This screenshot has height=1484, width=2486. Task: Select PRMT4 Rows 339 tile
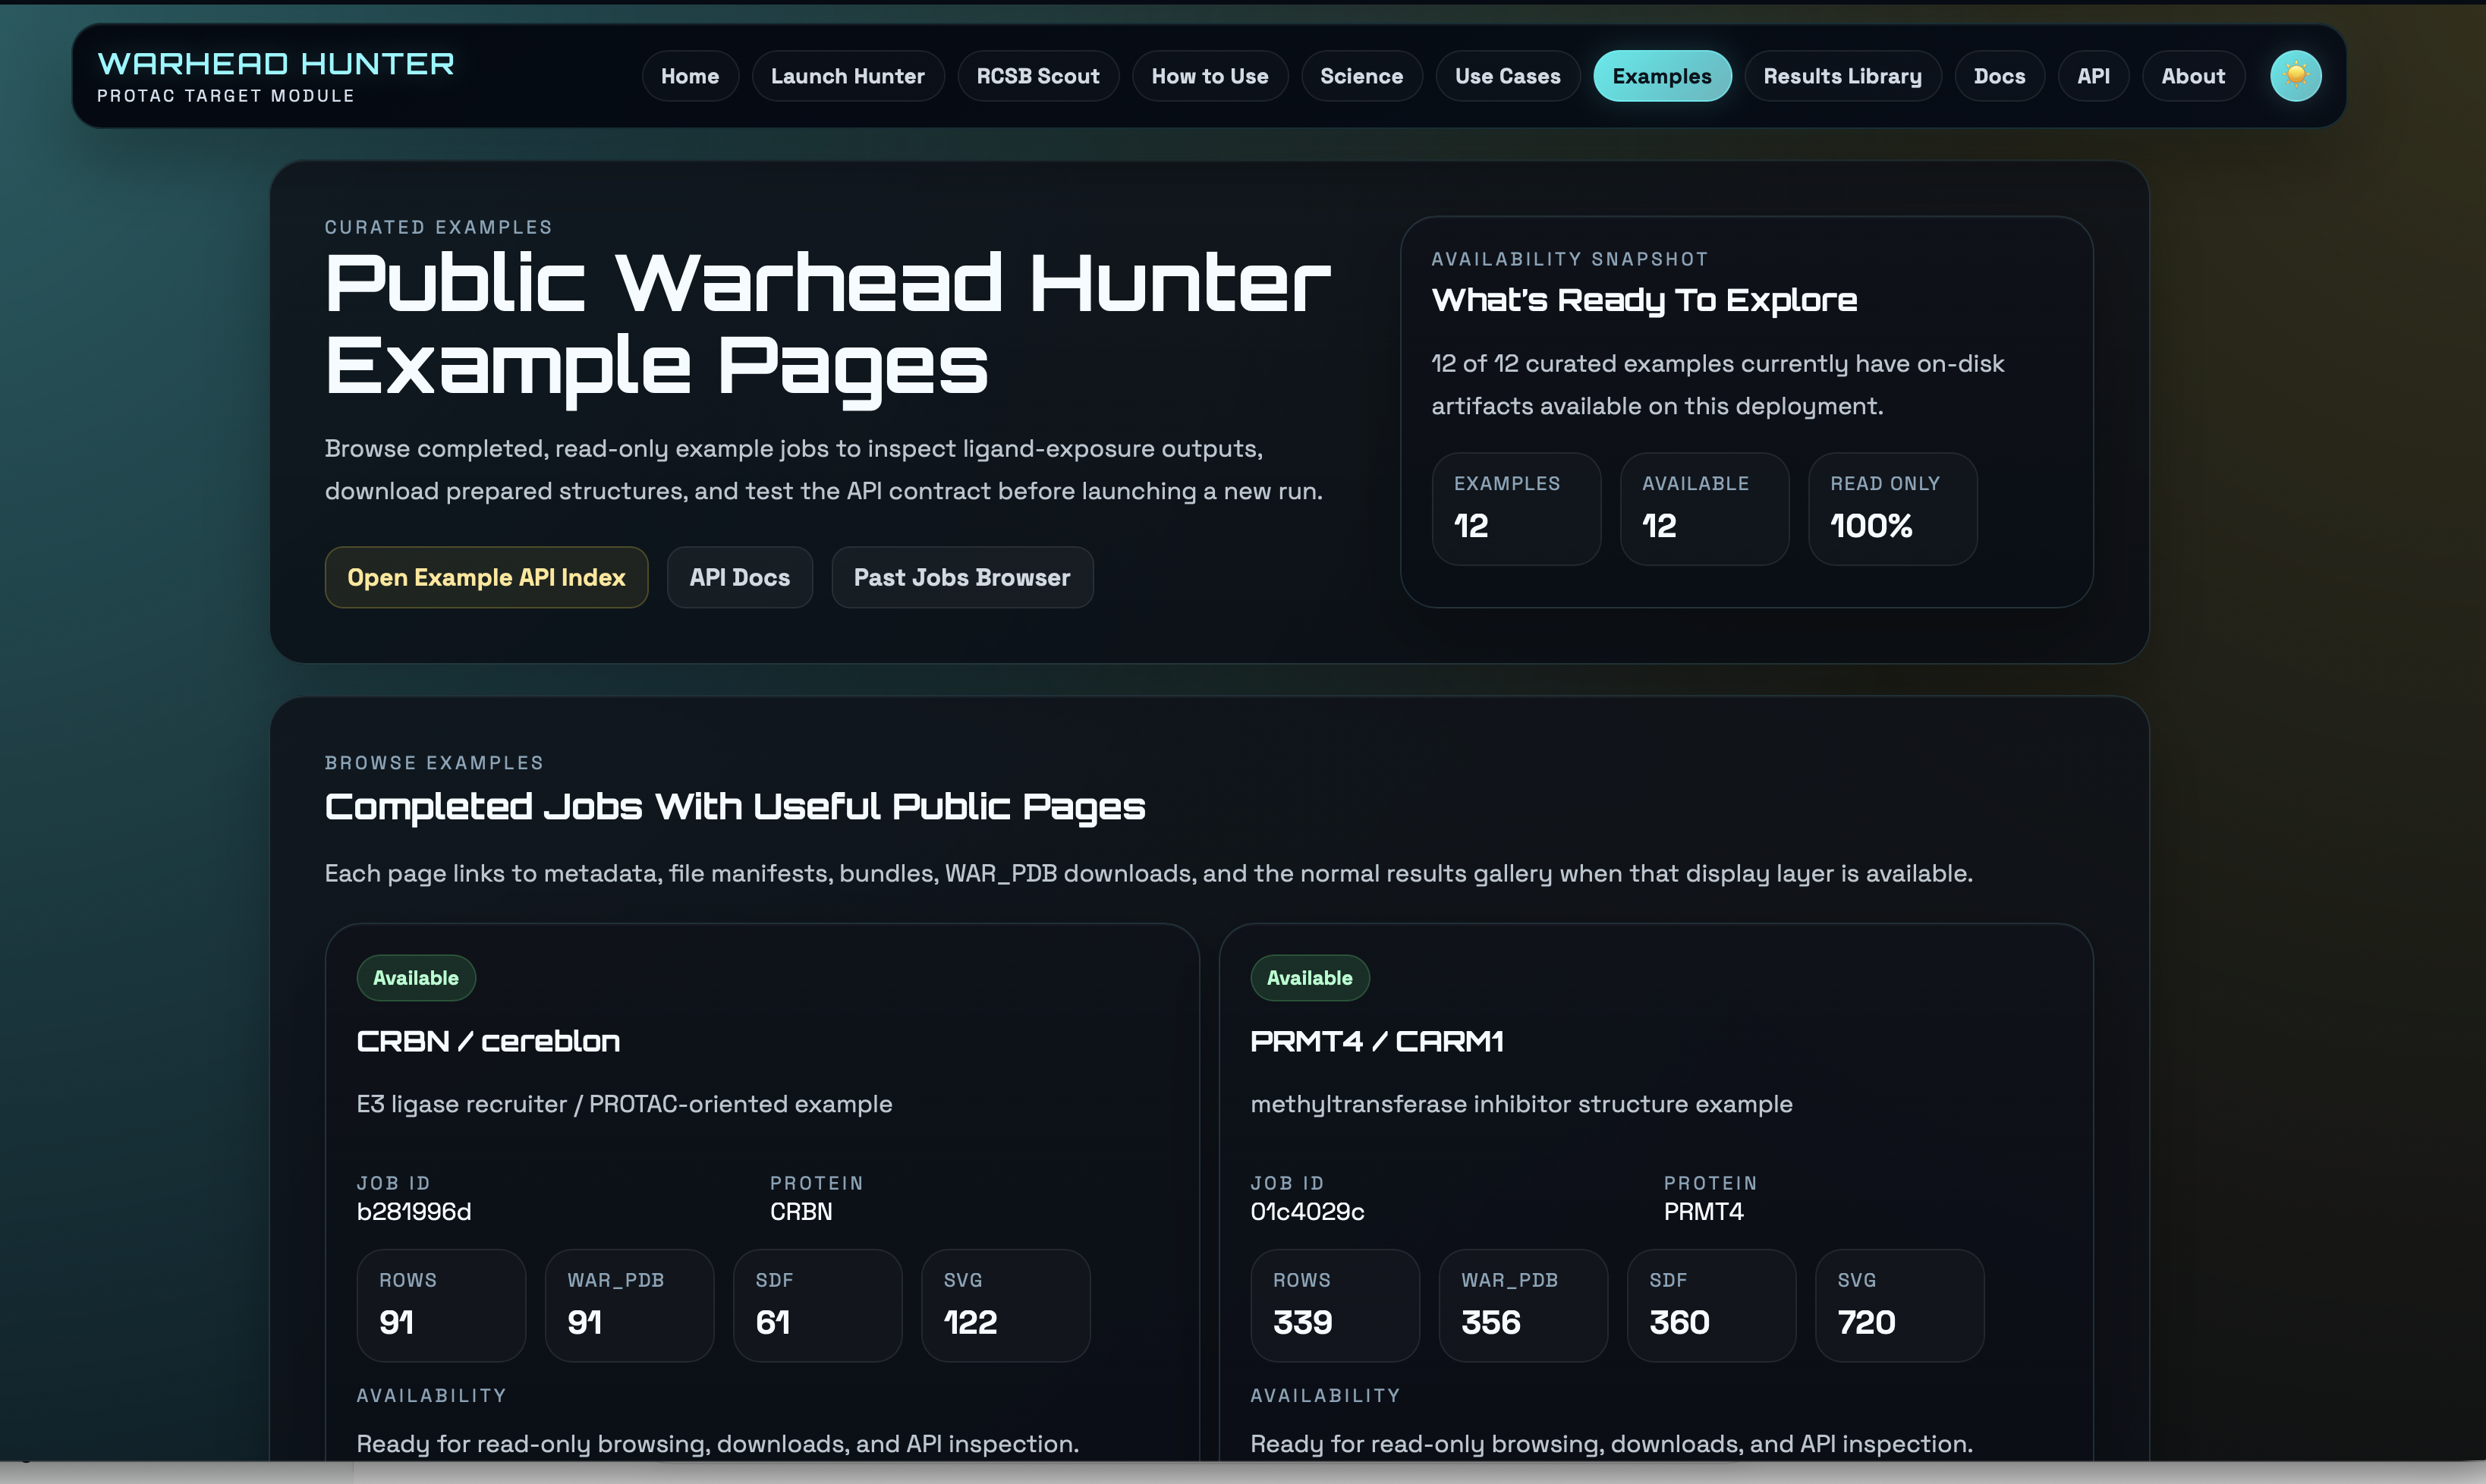[x=1335, y=1305]
